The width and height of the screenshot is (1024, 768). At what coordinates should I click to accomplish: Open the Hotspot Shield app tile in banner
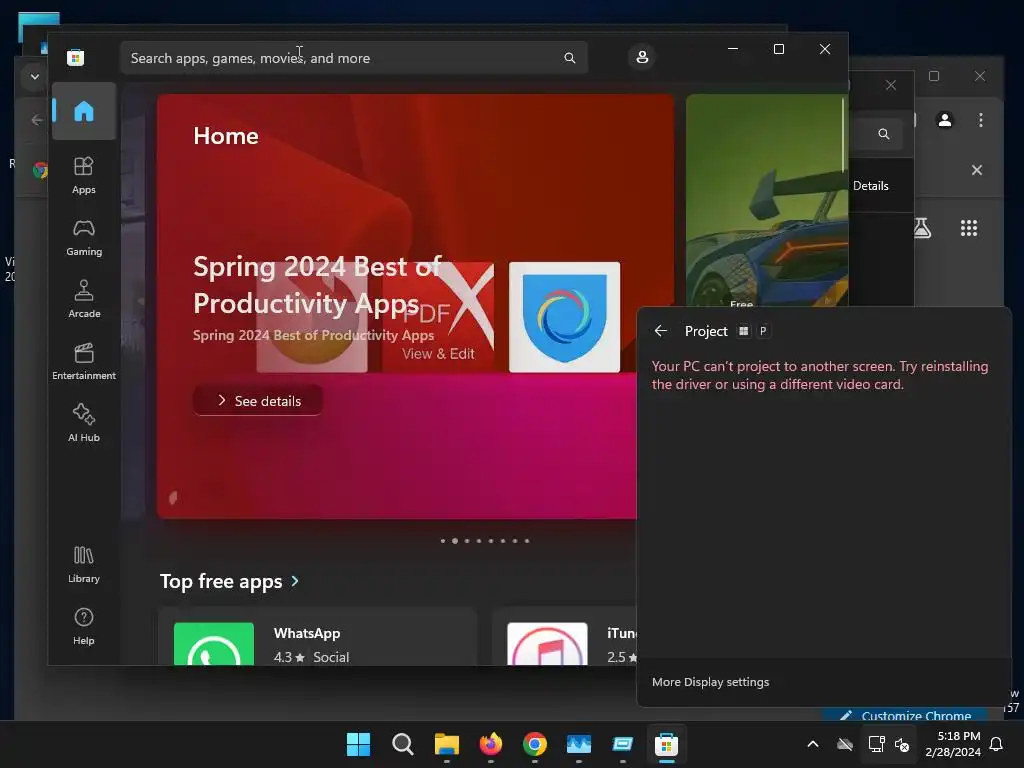[x=564, y=317]
